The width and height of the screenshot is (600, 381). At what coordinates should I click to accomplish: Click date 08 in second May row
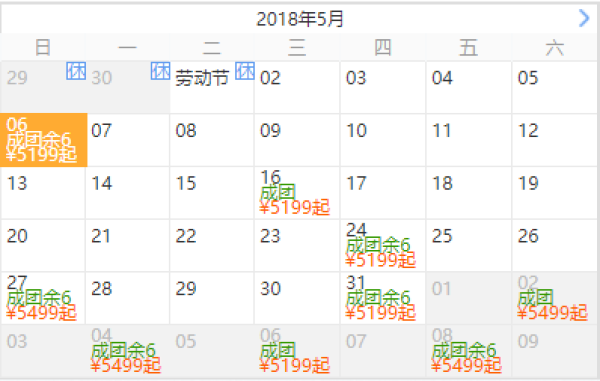212,140
